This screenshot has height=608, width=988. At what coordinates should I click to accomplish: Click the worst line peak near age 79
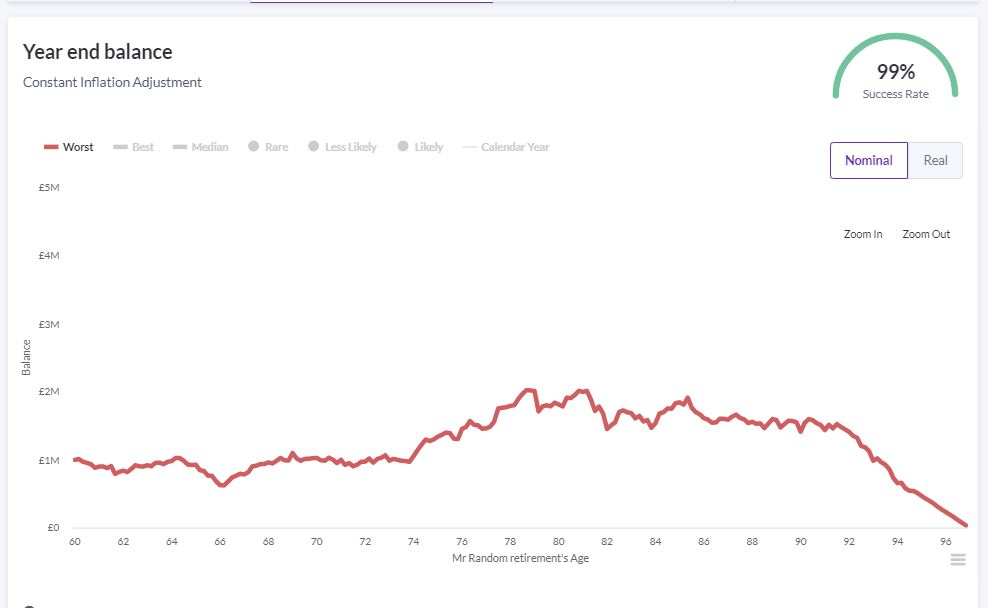[x=529, y=389]
